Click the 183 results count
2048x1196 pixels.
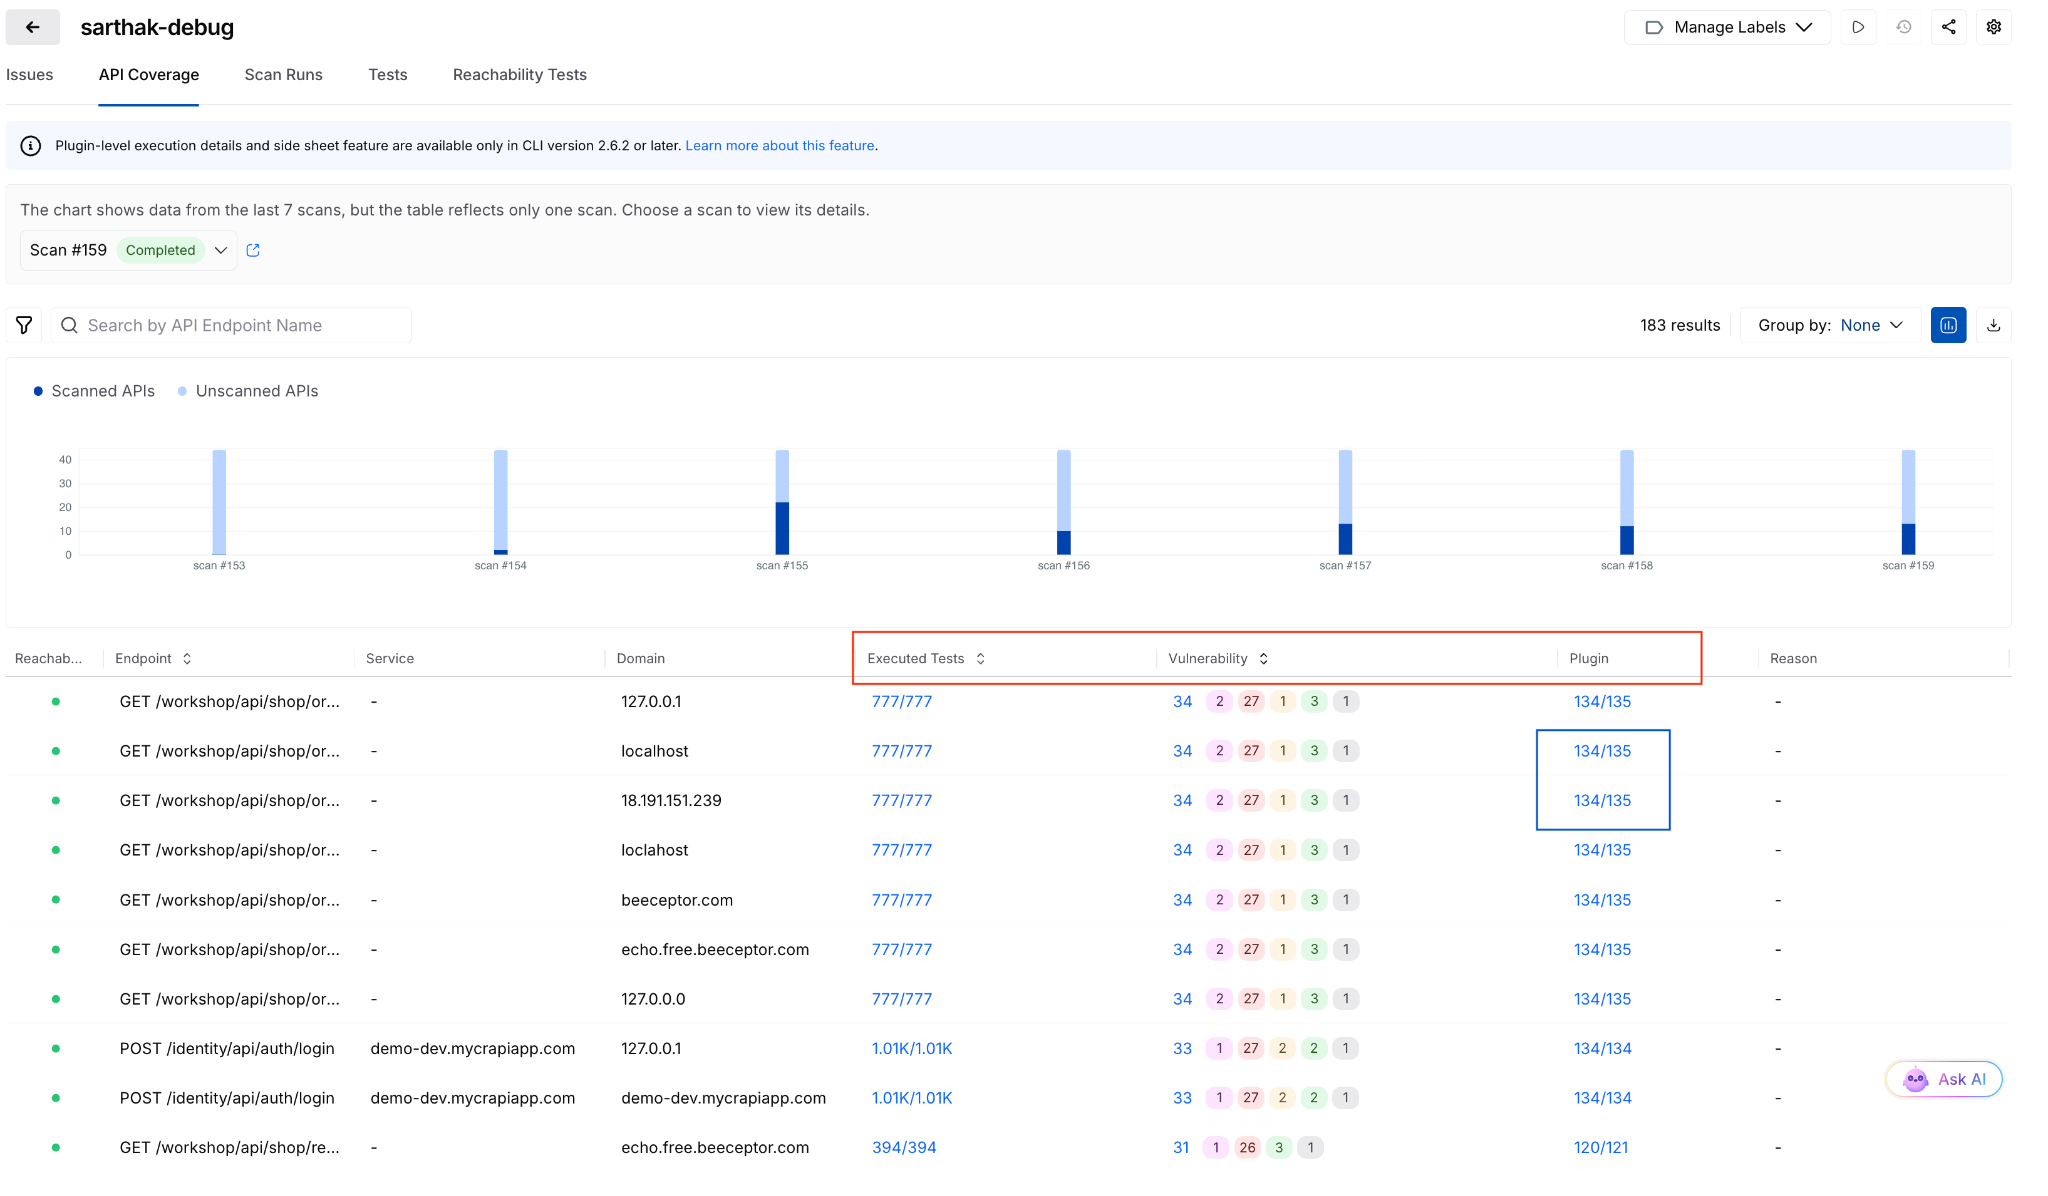[x=1680, y=325]
